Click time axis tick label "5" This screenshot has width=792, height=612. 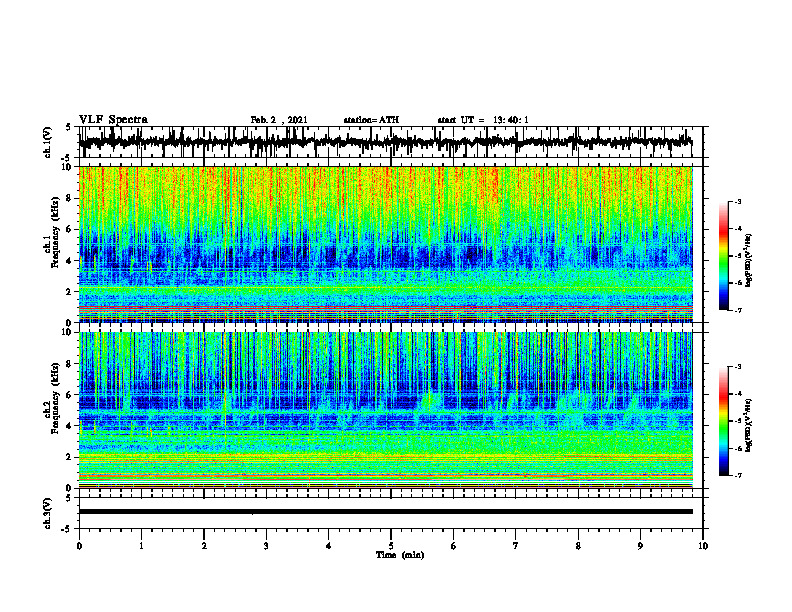(x=391, y=546)
